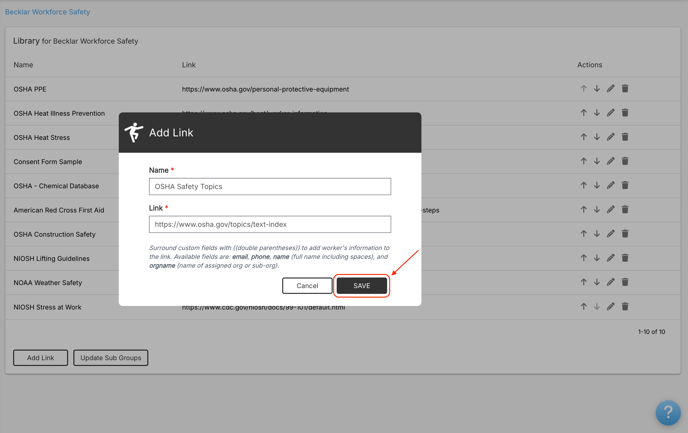The image size is (688, 433).
Task: Move OSHA - Chemical Database down
Action: point(597,185)
